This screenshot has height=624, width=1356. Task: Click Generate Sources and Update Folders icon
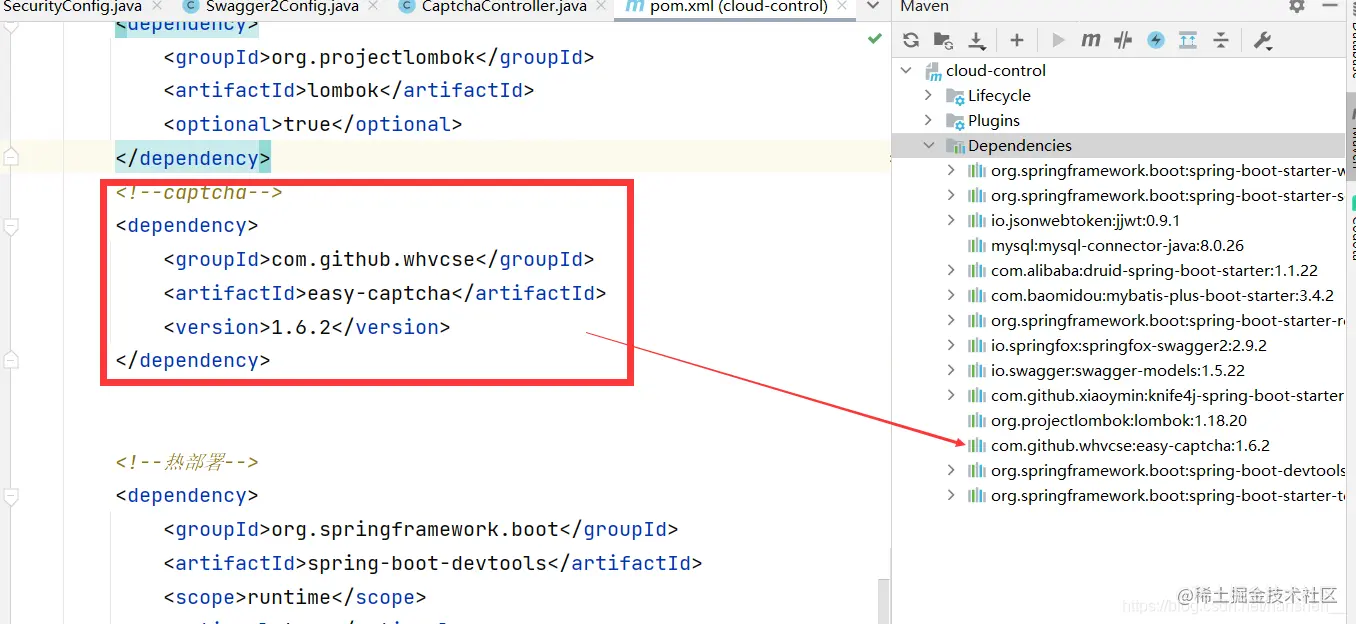tap(943, 40)
